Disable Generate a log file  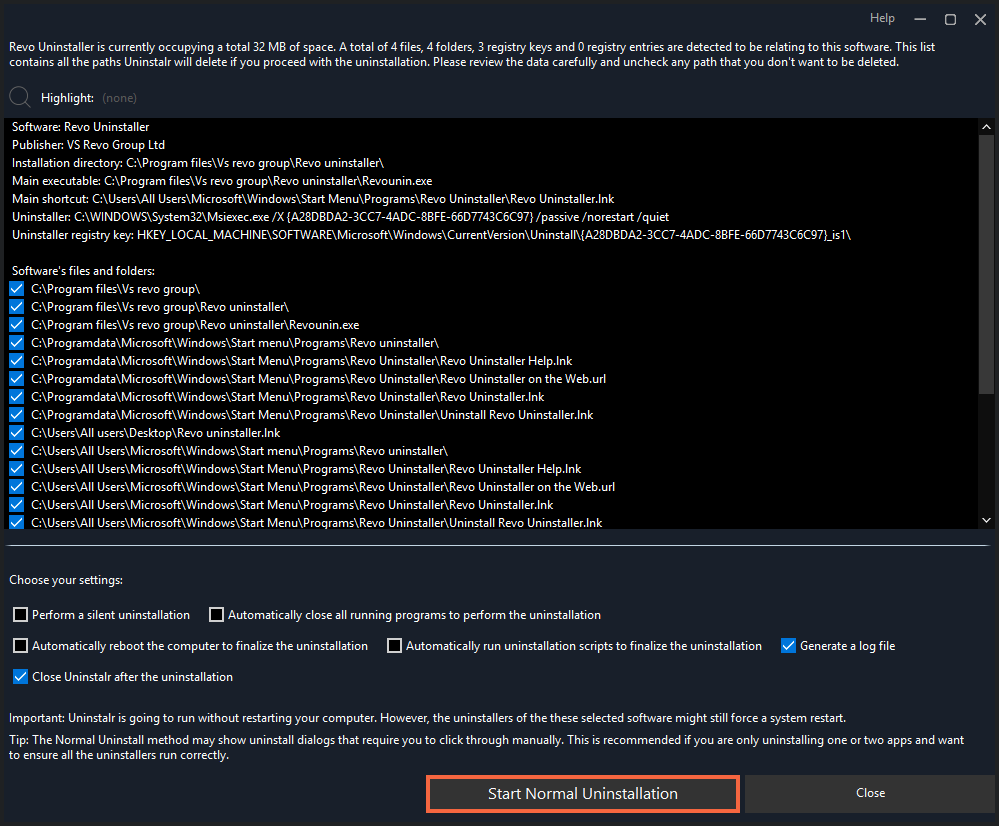pyautogui.click(x=788, y=646)
